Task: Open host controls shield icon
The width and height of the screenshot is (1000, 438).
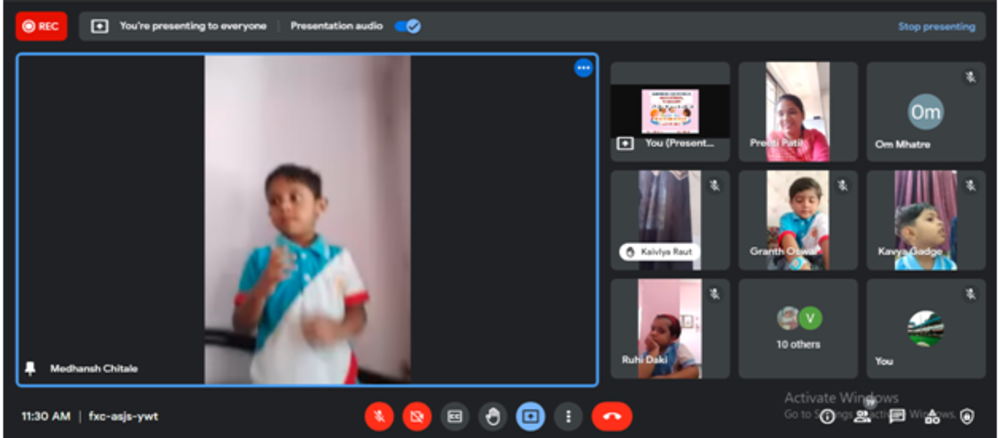Action: pos(967,417)
